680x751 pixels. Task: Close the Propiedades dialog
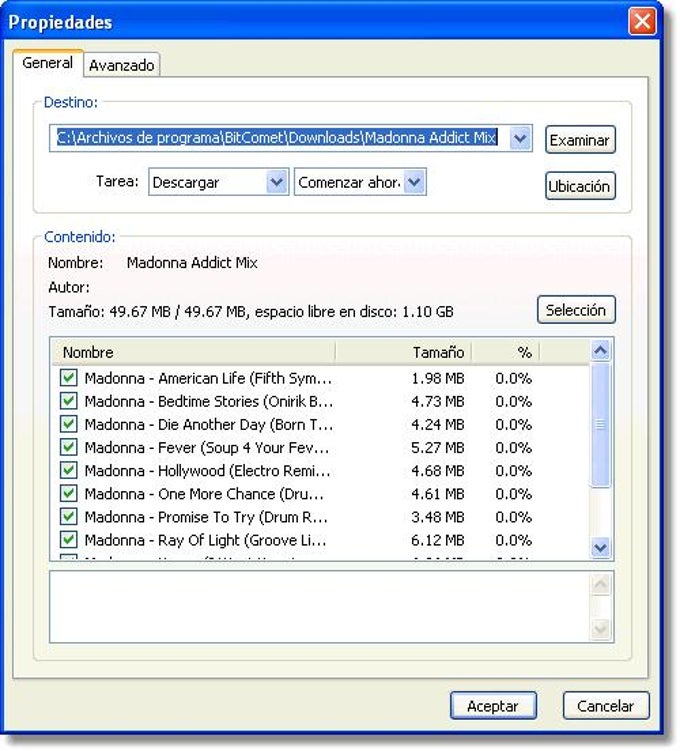[x=642, y=22]
